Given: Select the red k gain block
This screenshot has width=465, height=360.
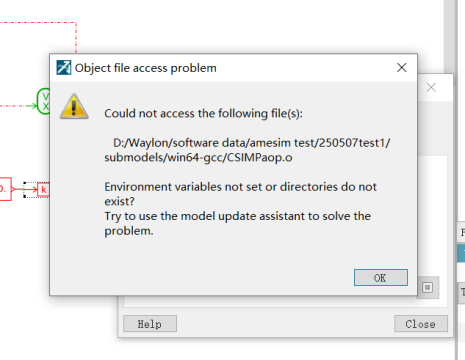Looking at the screenshot, I should click(x=43, y=190).
